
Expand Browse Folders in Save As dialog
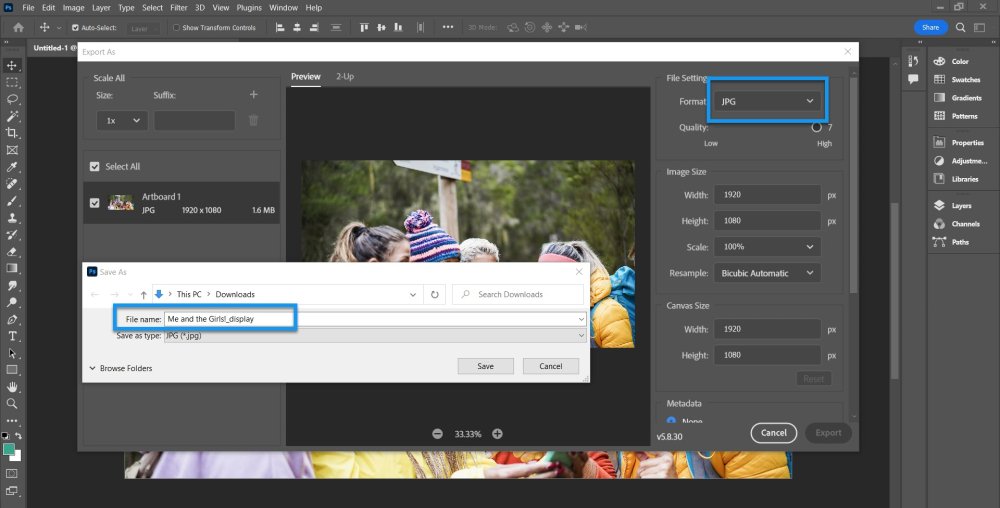(x=120, y=368)
